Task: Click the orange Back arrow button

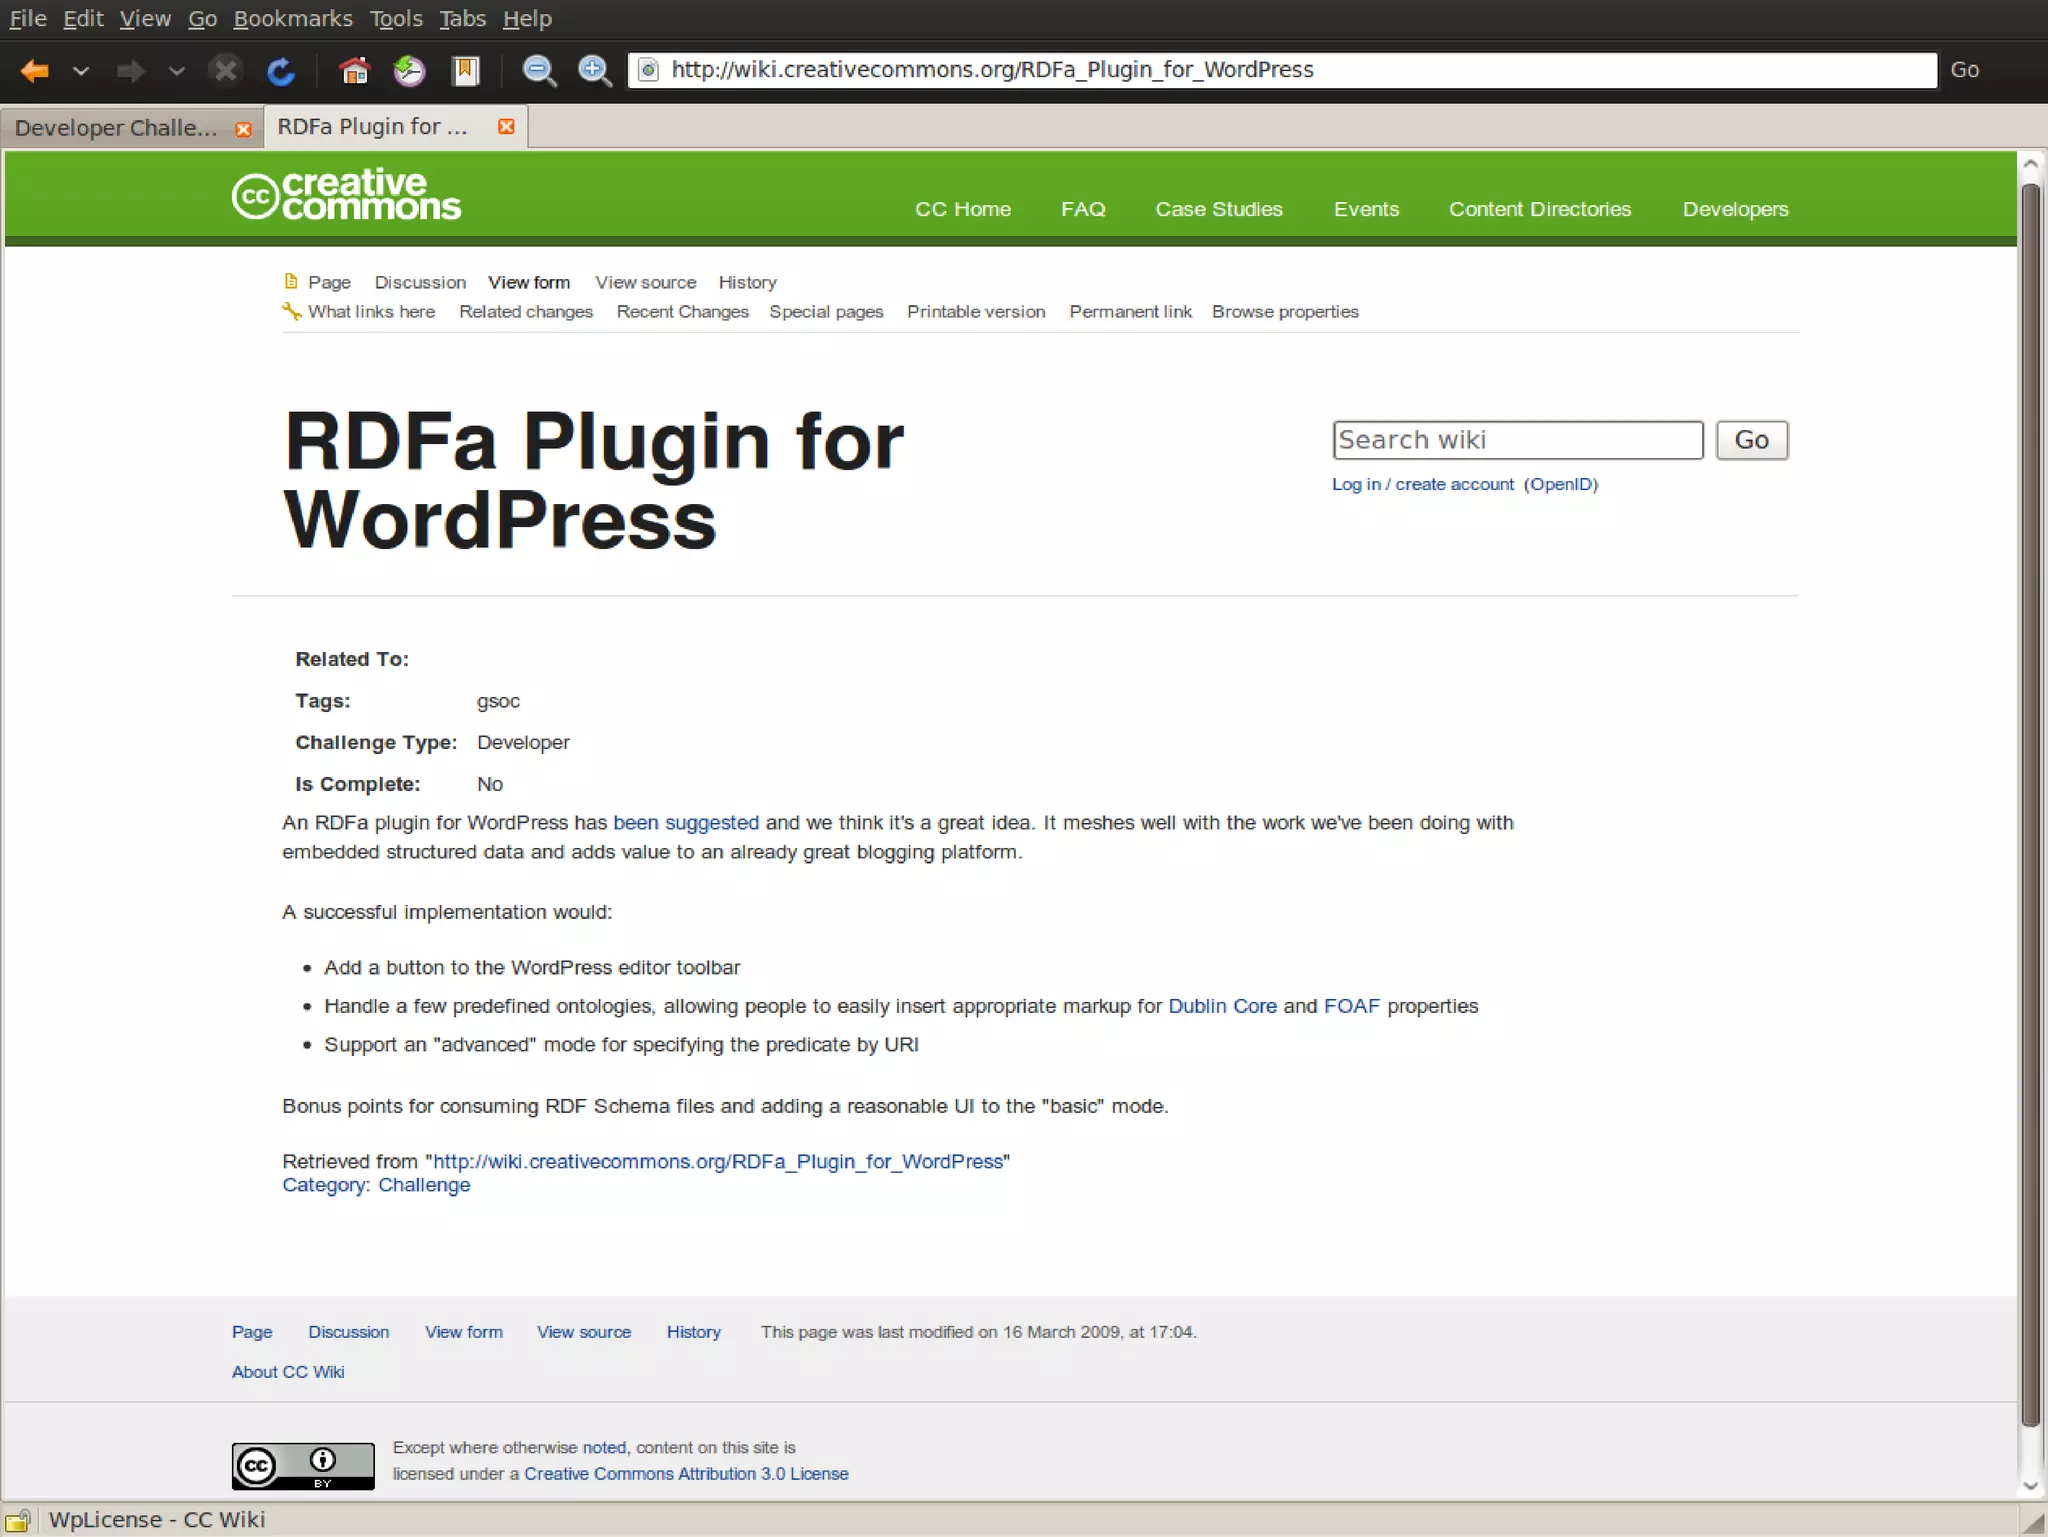Action: pos(35,71)
